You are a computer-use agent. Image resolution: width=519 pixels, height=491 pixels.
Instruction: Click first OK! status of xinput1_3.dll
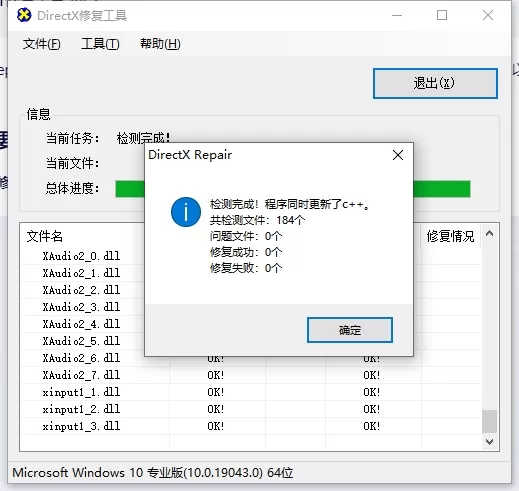(x=216, y=426)
